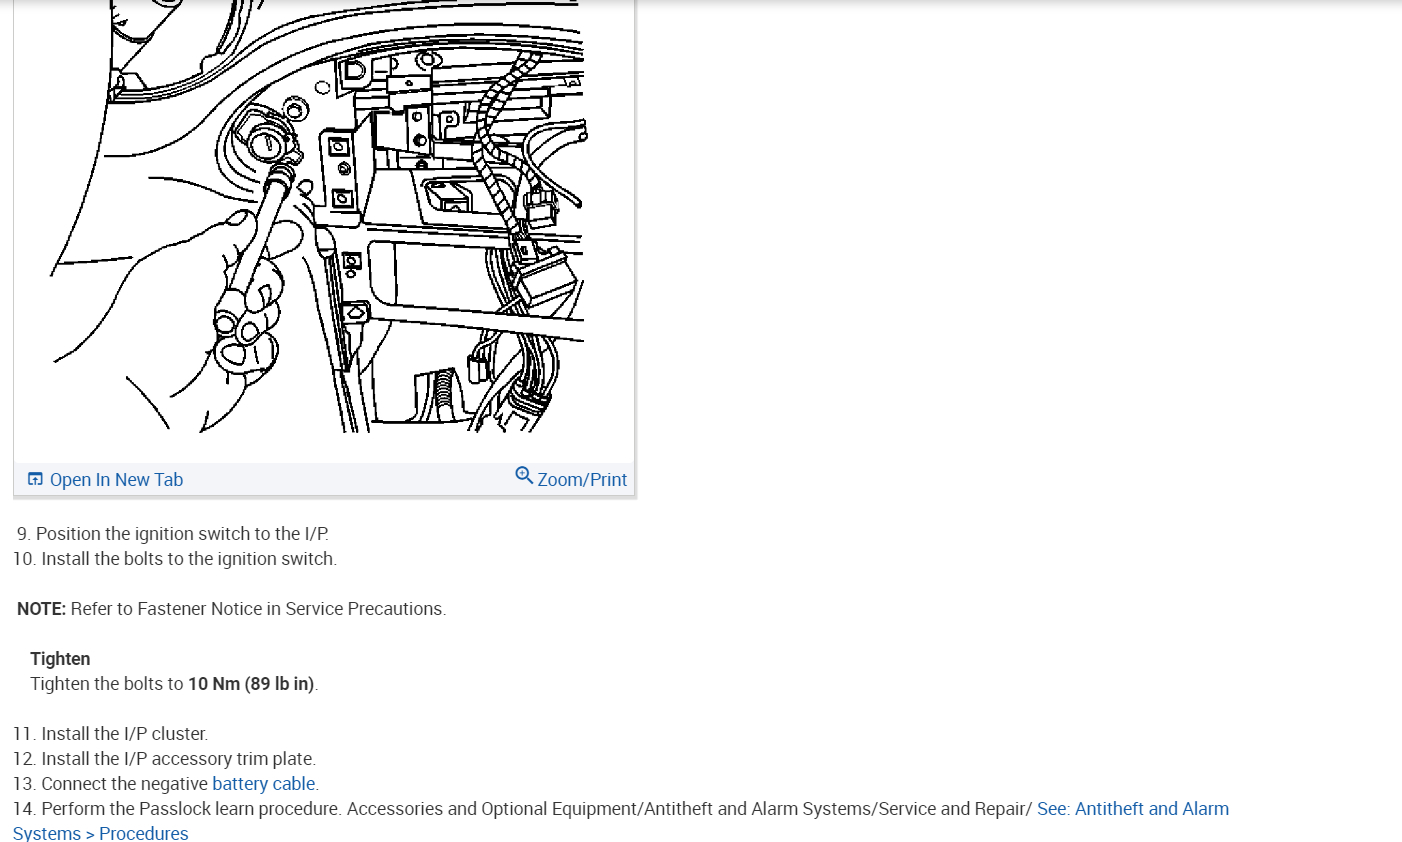Follow the battery cable link

264,784
